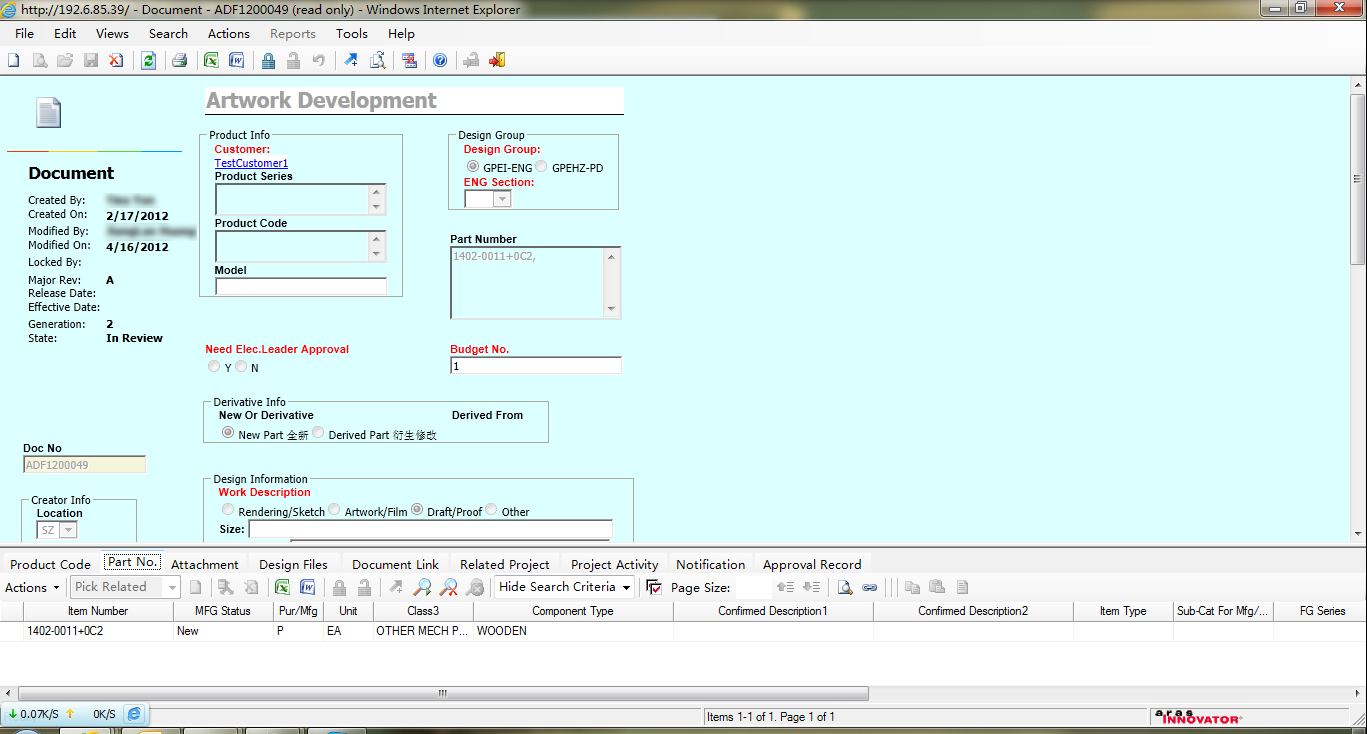1367x734 pixels.
Task: Click into the Model input field
Action: 301,286
